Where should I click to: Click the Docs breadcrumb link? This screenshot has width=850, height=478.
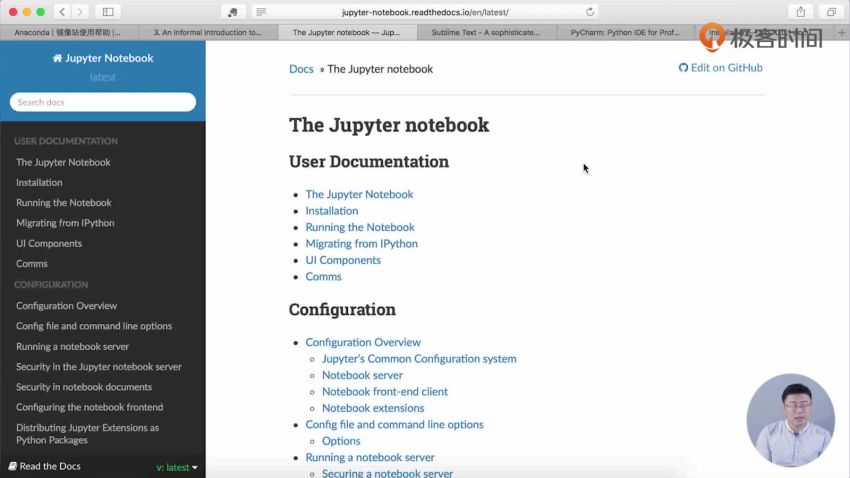(301, 69)
